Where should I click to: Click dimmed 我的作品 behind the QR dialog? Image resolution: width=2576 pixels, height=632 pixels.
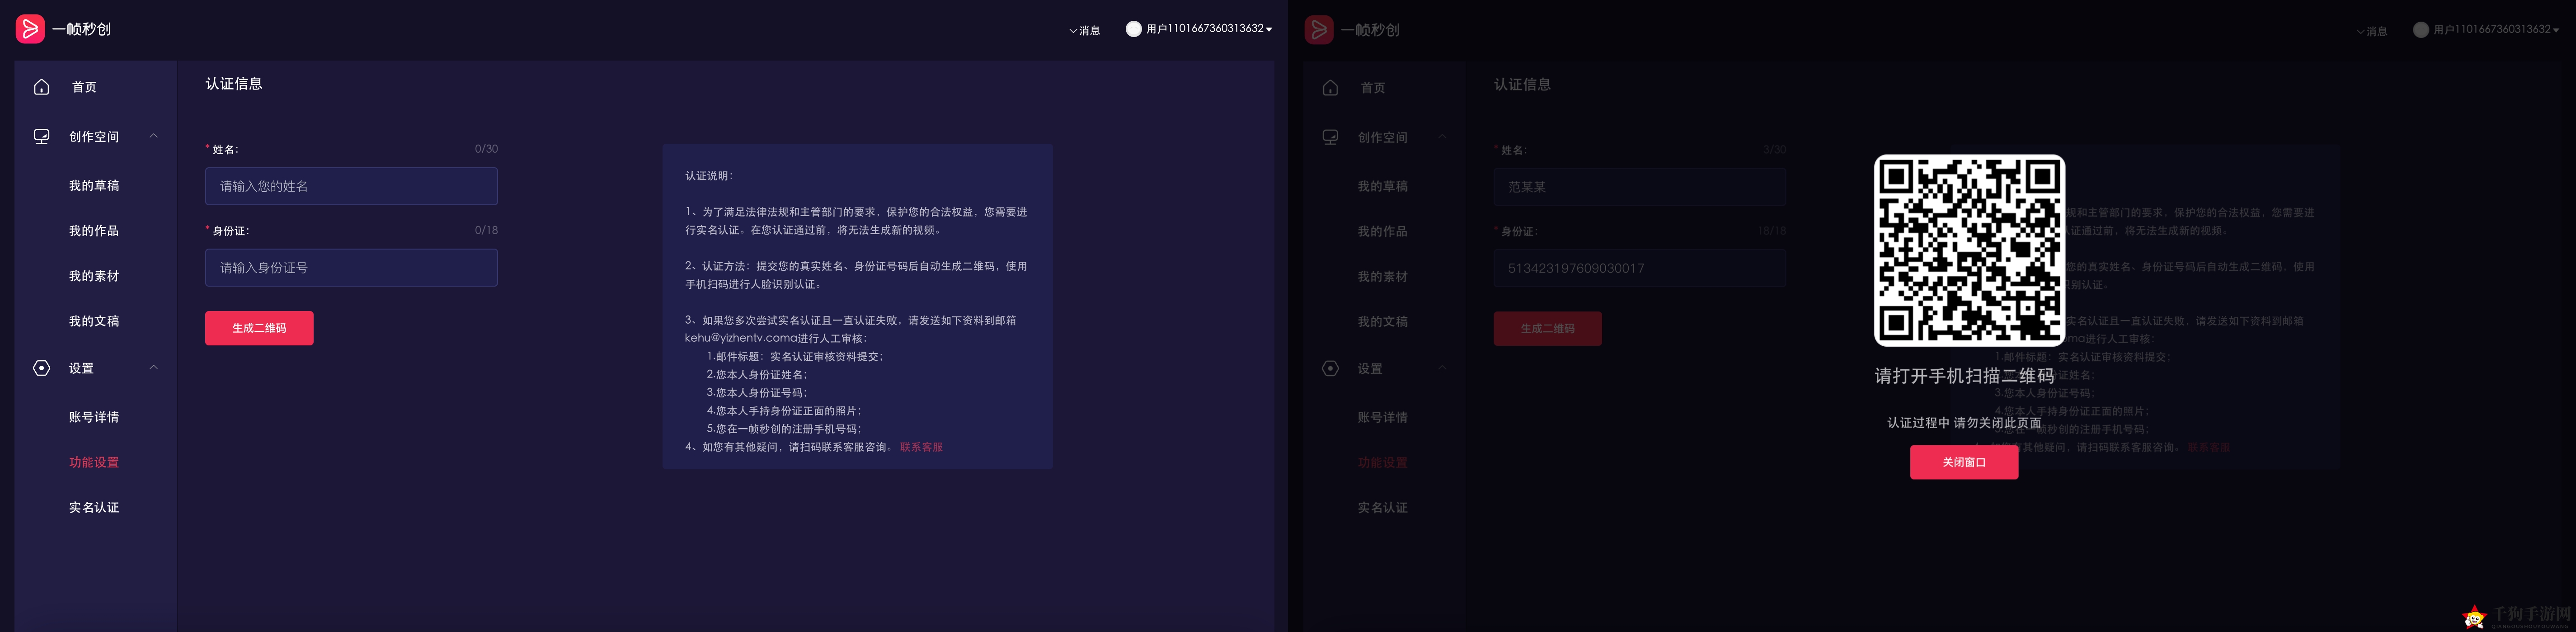click(x=1382, y=232)
